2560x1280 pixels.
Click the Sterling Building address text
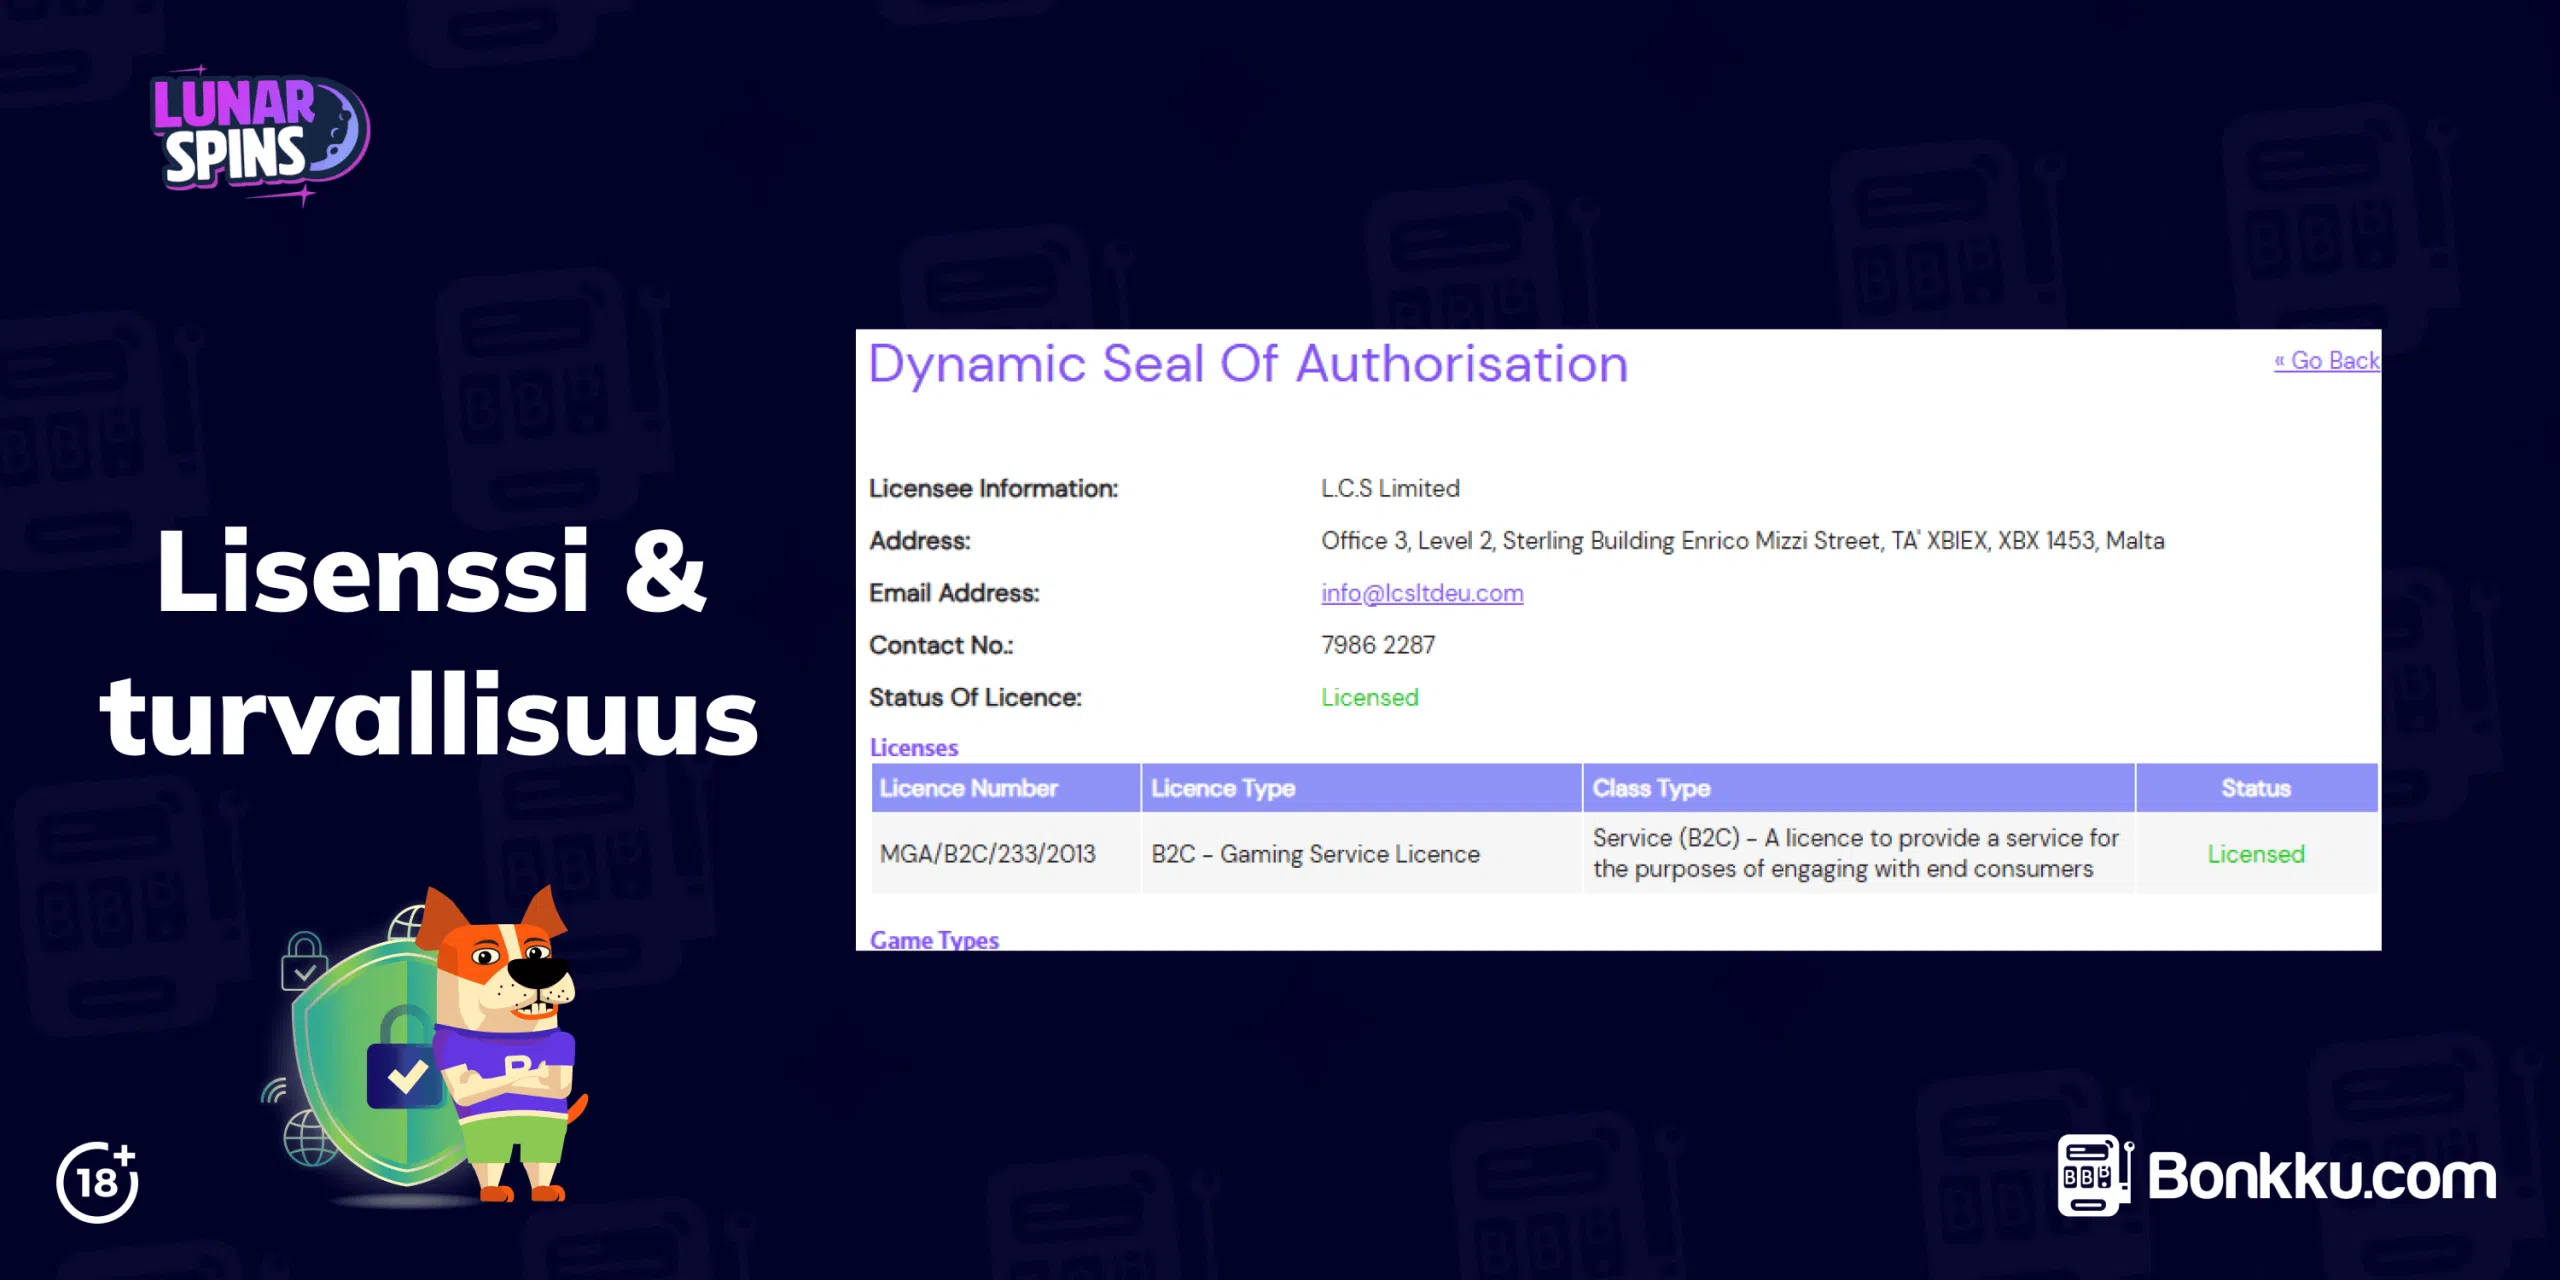1742,541
